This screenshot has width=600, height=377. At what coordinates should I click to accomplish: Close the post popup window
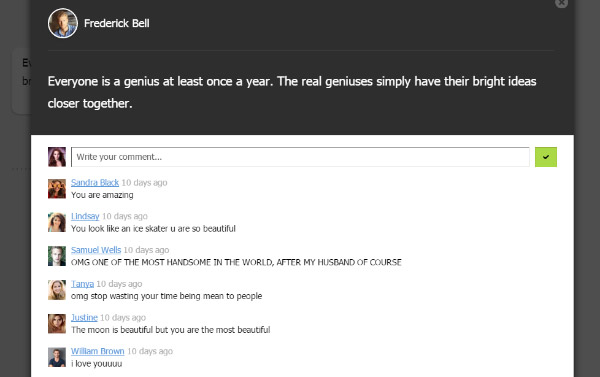coord(561,2)
